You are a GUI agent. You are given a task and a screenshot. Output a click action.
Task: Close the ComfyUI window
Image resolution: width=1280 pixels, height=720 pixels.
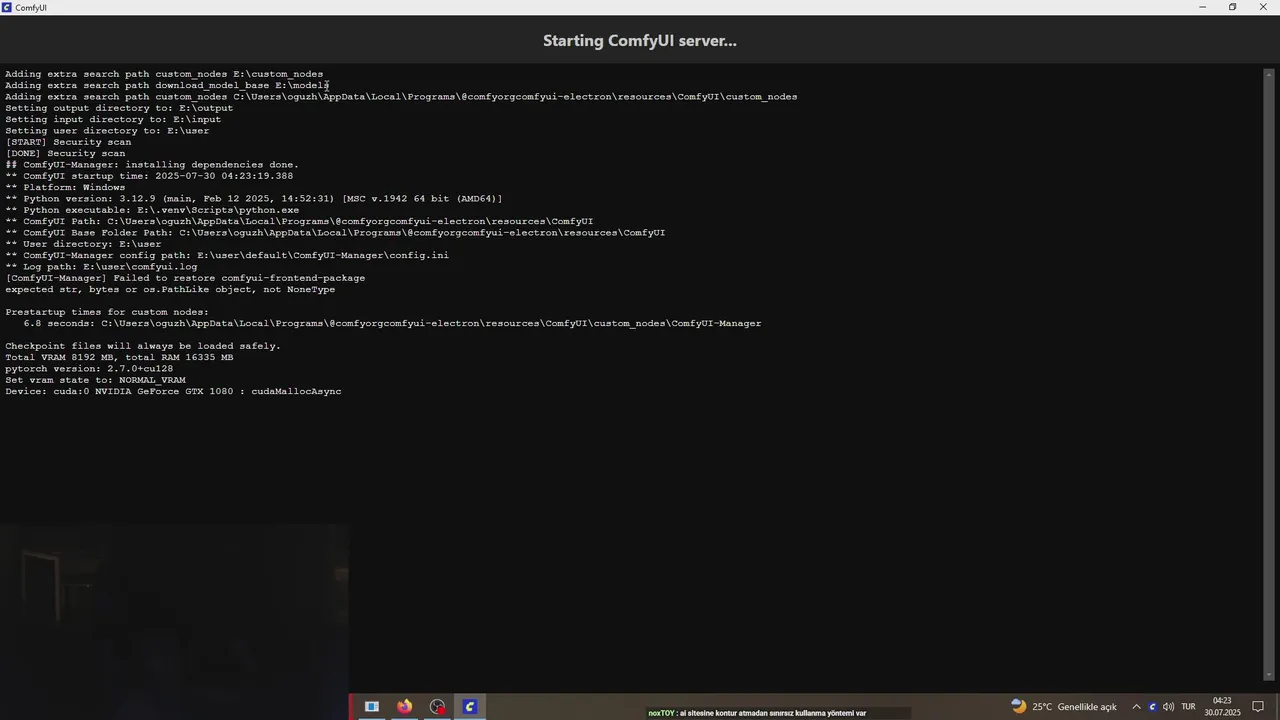point(1264,7)
